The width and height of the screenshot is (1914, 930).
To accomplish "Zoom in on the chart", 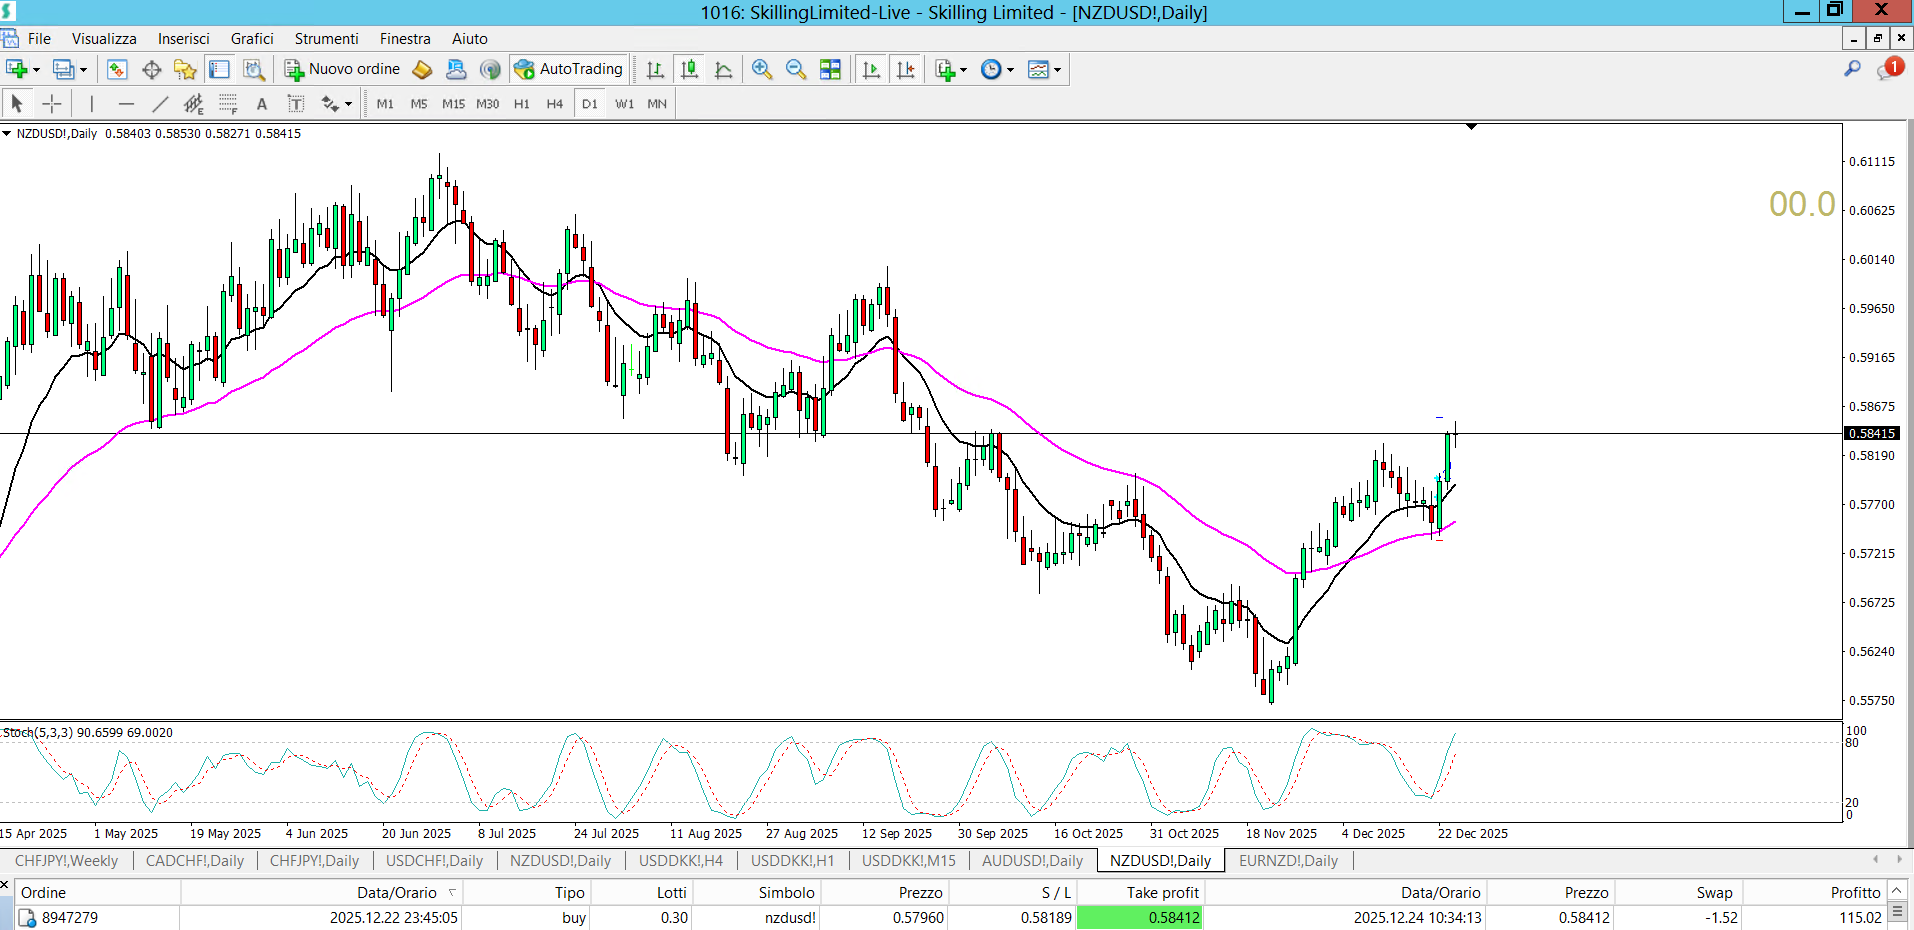I will (762, 69).
